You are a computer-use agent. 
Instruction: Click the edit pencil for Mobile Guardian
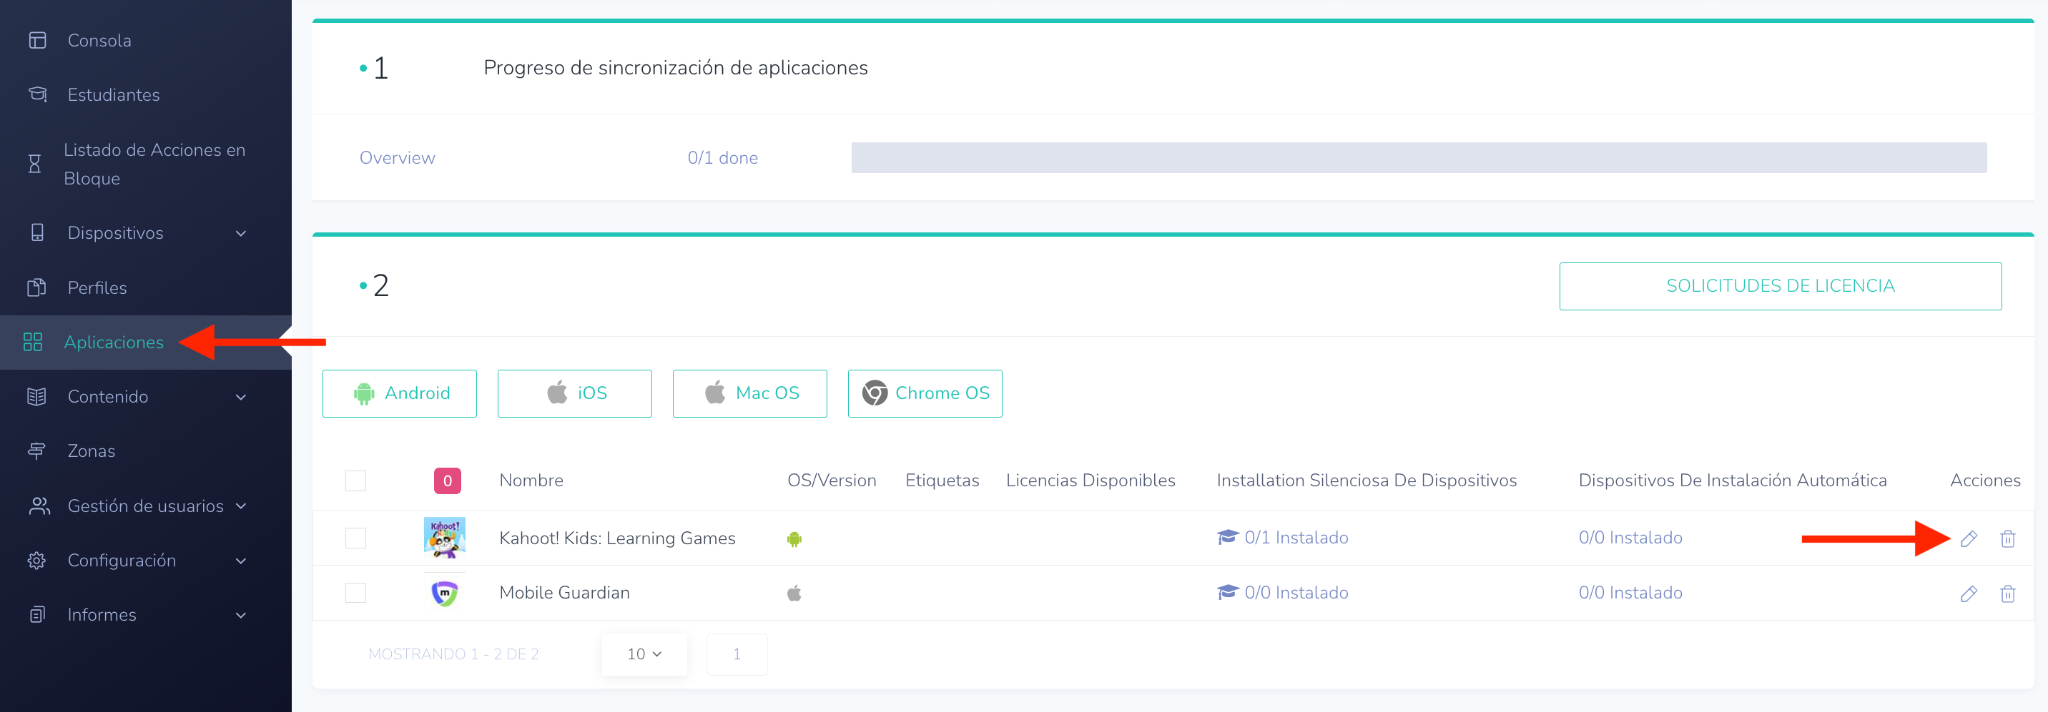[x=1968, y=594]
